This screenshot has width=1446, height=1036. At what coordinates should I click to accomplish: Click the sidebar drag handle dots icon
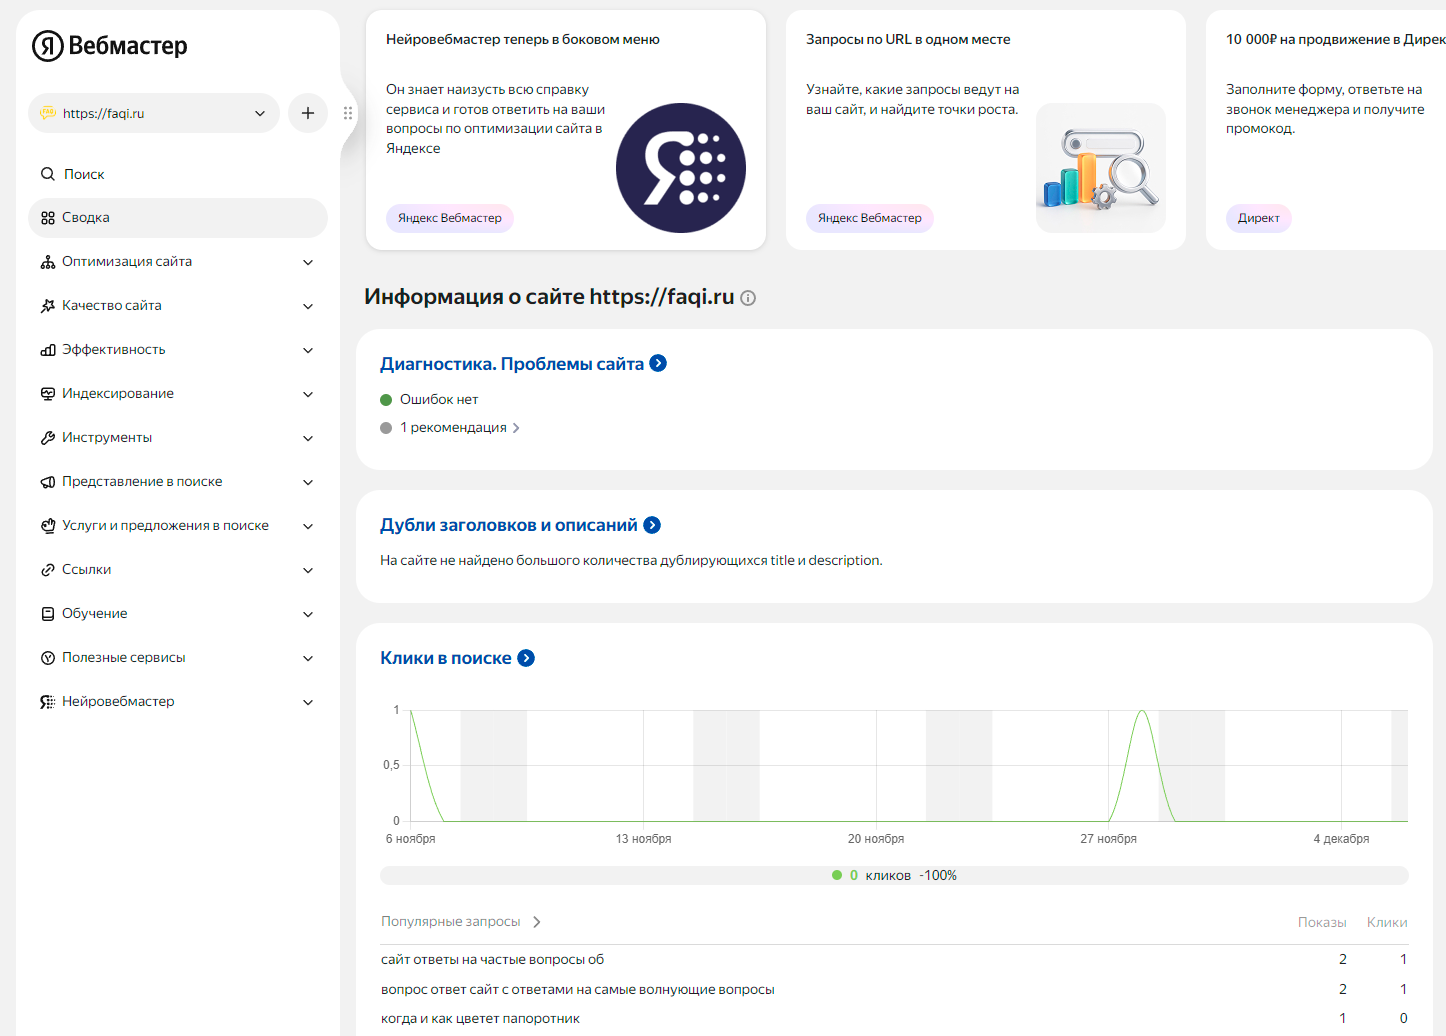pyautogui.click(x=348, y=113)
